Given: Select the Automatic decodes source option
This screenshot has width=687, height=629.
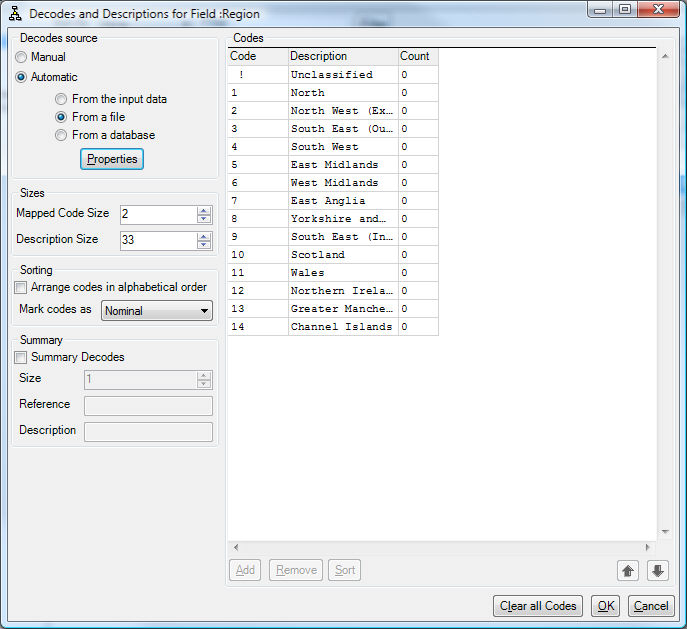Looking at the screenshot, I should [x=21, y=77].
